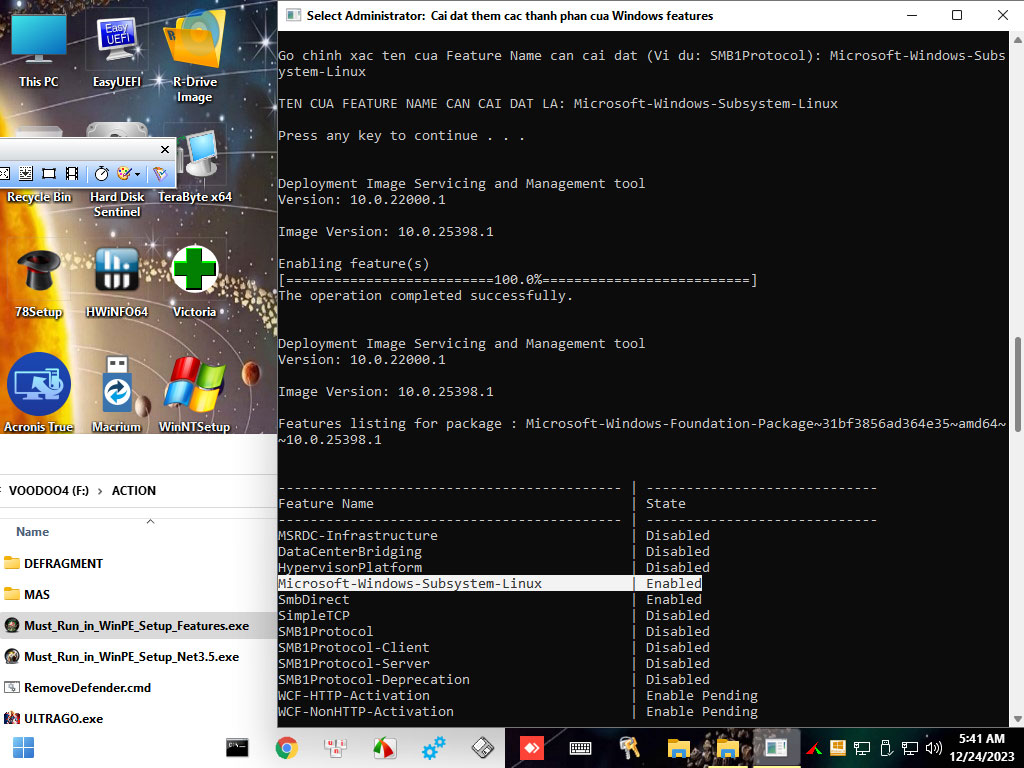Click the console vertical scrollbar thumb

click(x=1017, y=387)
